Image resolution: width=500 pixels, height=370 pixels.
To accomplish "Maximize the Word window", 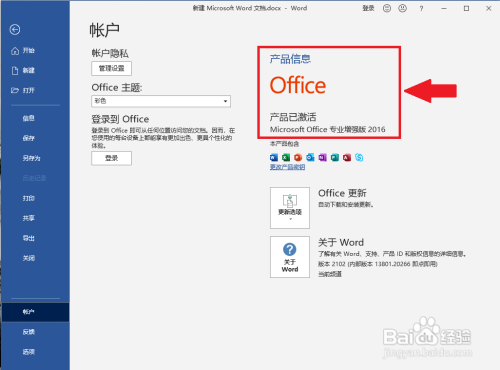I will tap(466, 9).
